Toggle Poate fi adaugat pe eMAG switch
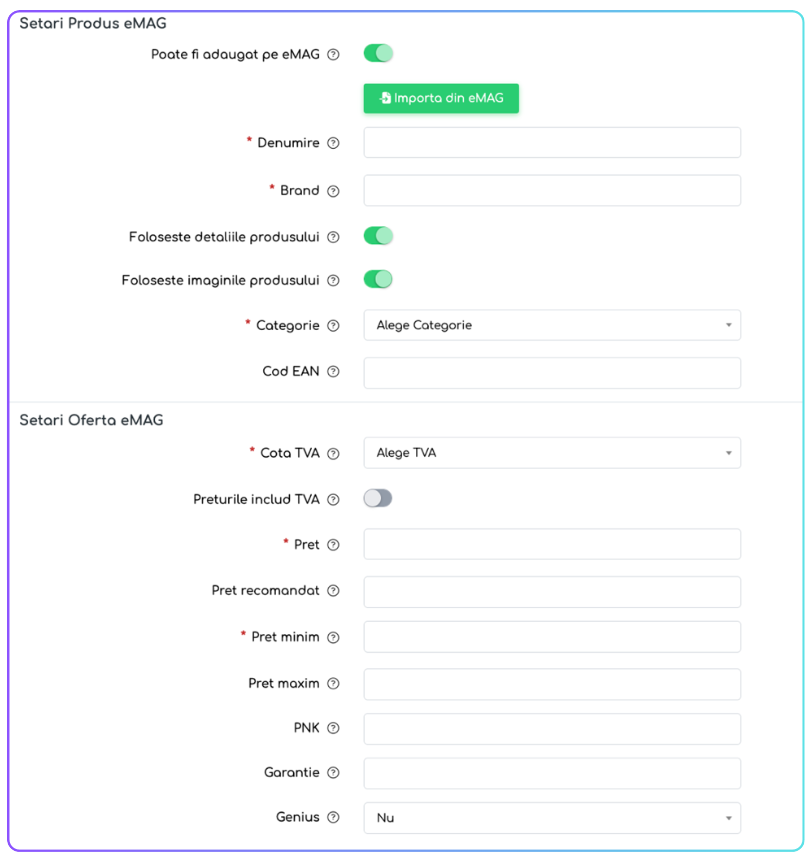The width and height of the screenshot is (810, 859). 378,53
